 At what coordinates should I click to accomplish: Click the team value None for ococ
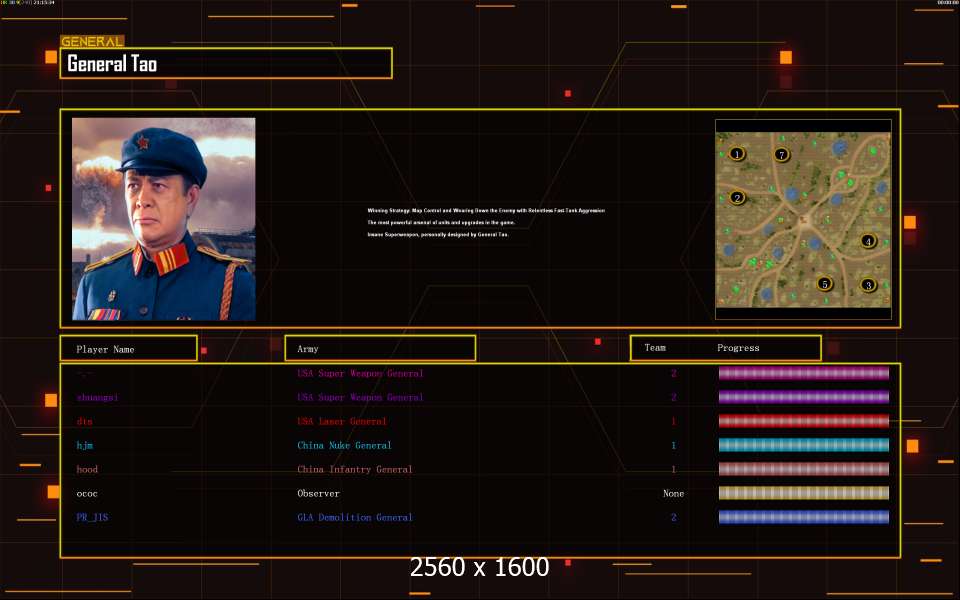[673, 493]
